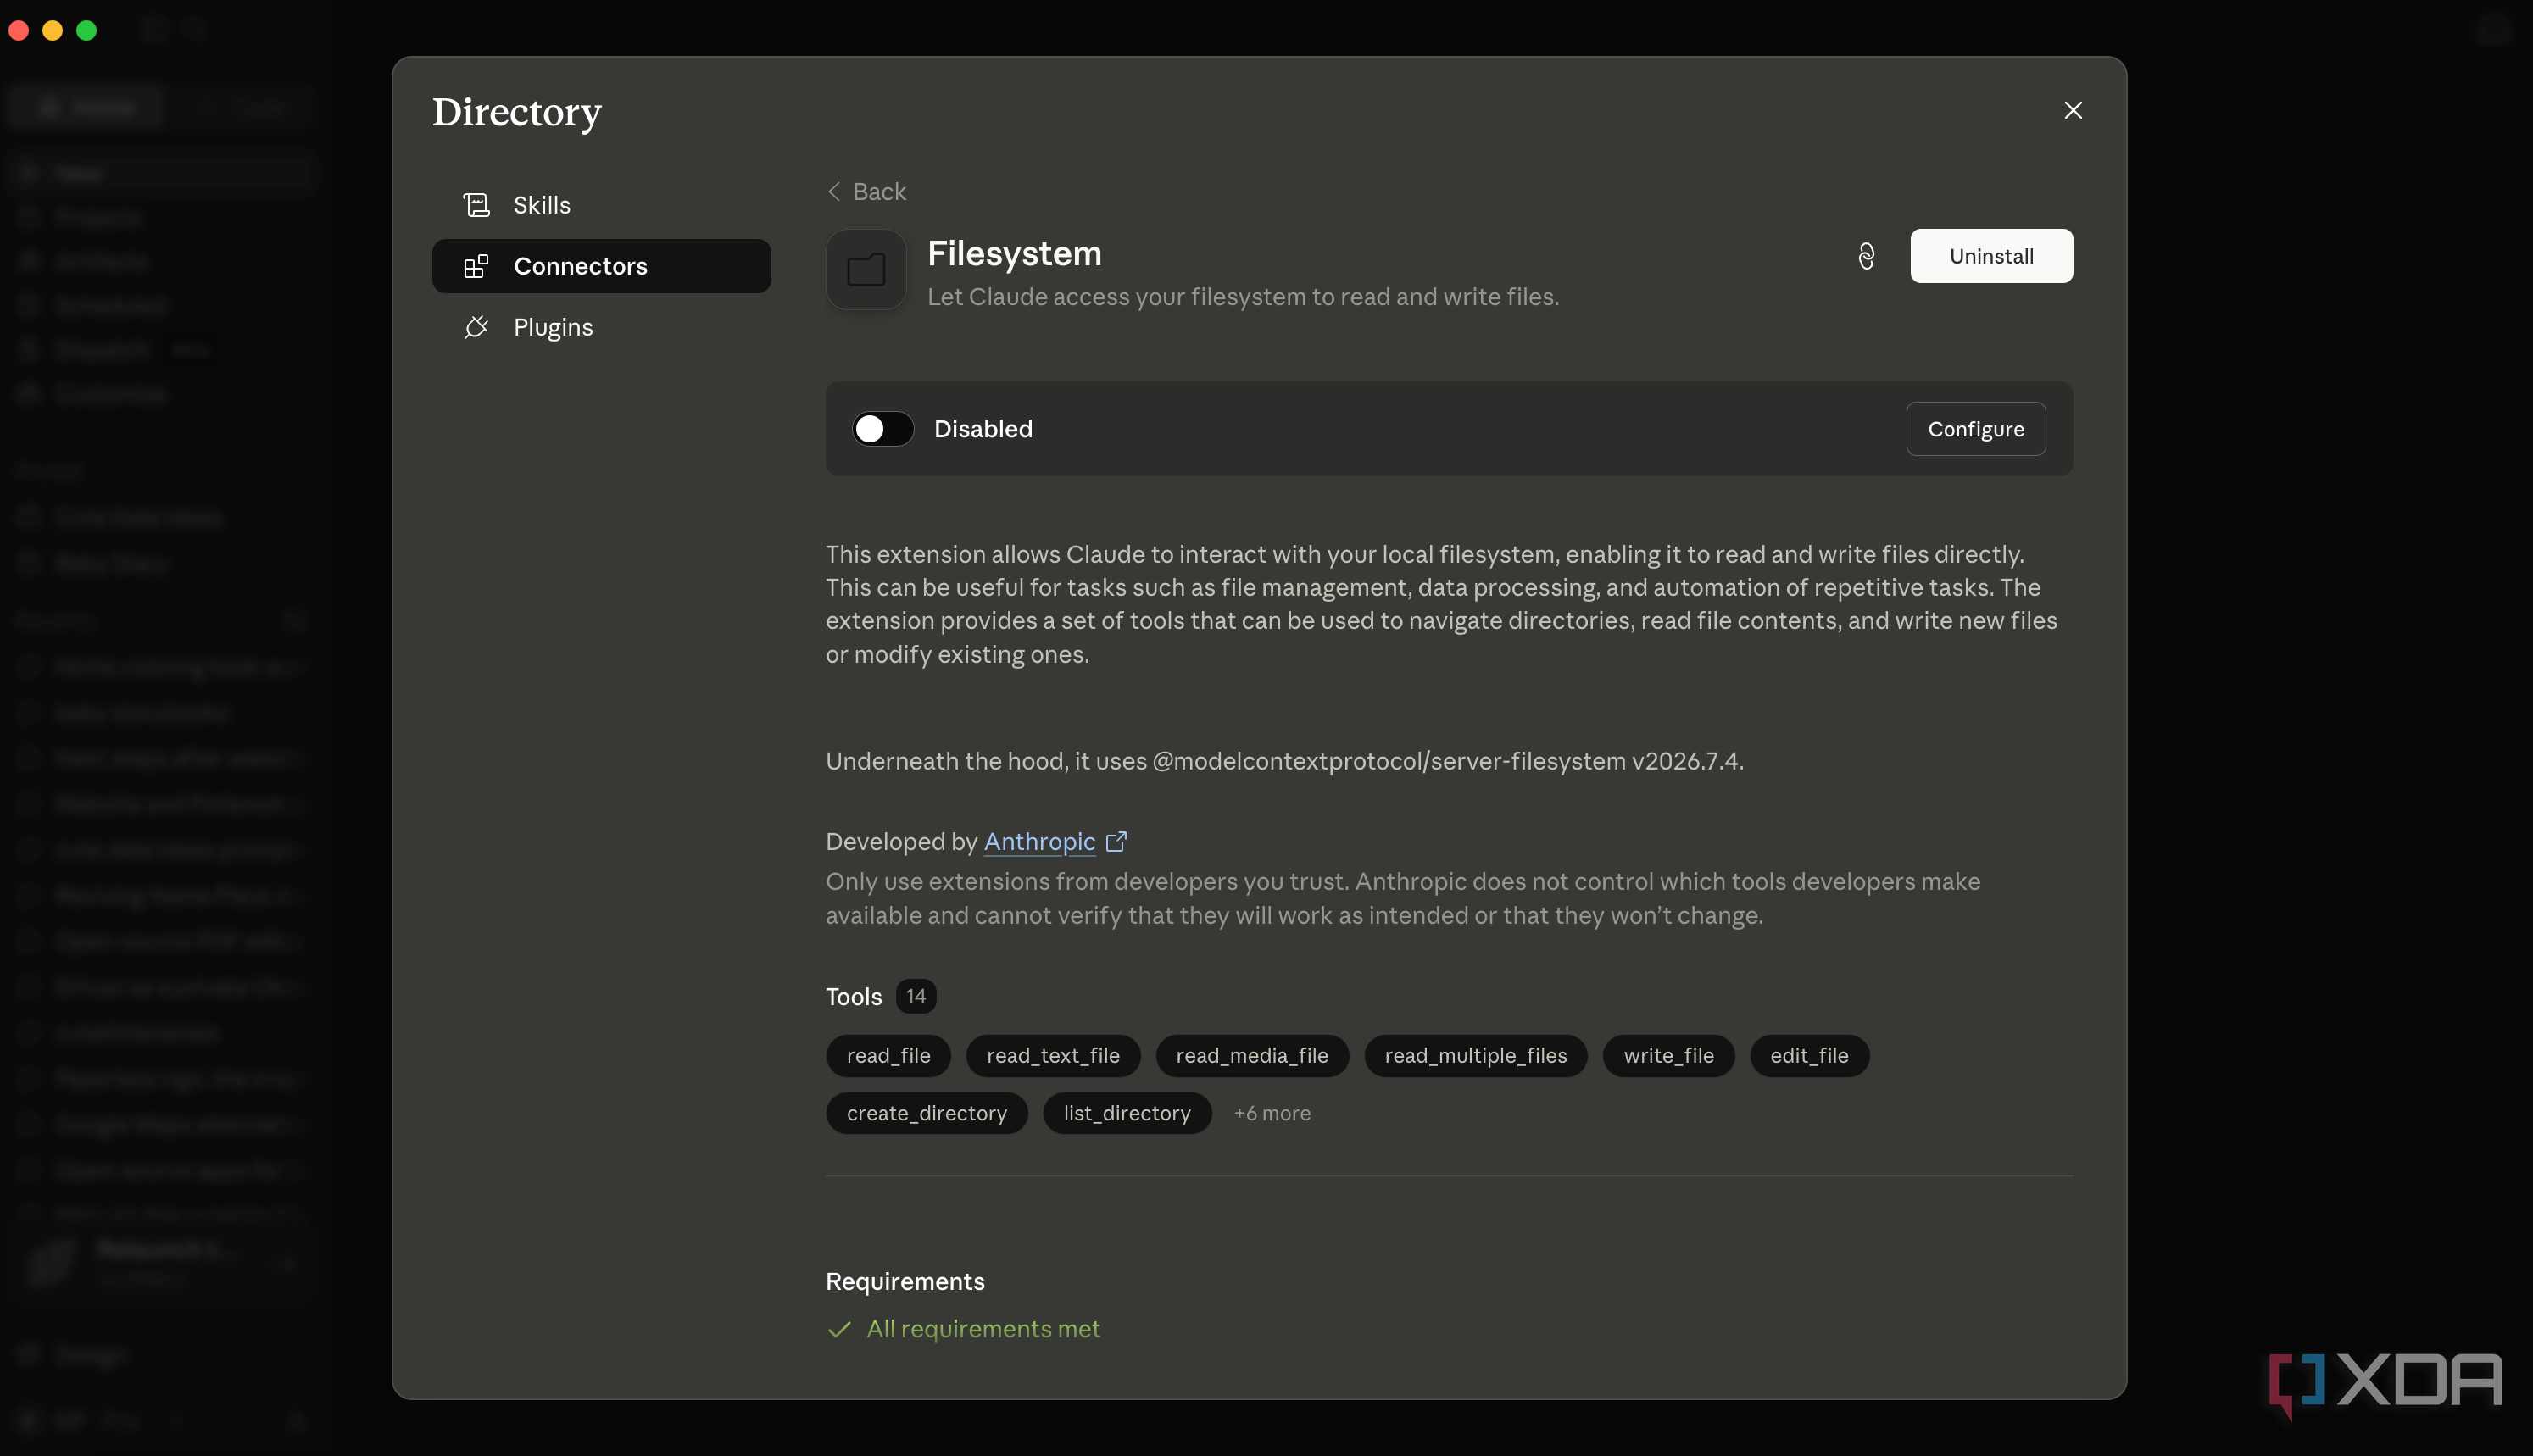Image resolution: width=2533 pixels, height=1456 pixels.
Task: Click the read_file tool chip
Action: point(888,1056)
